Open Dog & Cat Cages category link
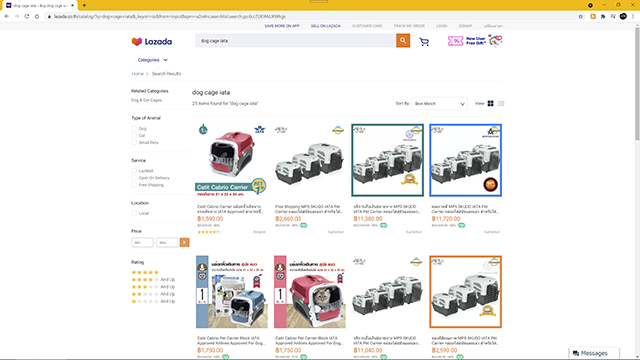 pyautogui.click(x=147, y=100)
